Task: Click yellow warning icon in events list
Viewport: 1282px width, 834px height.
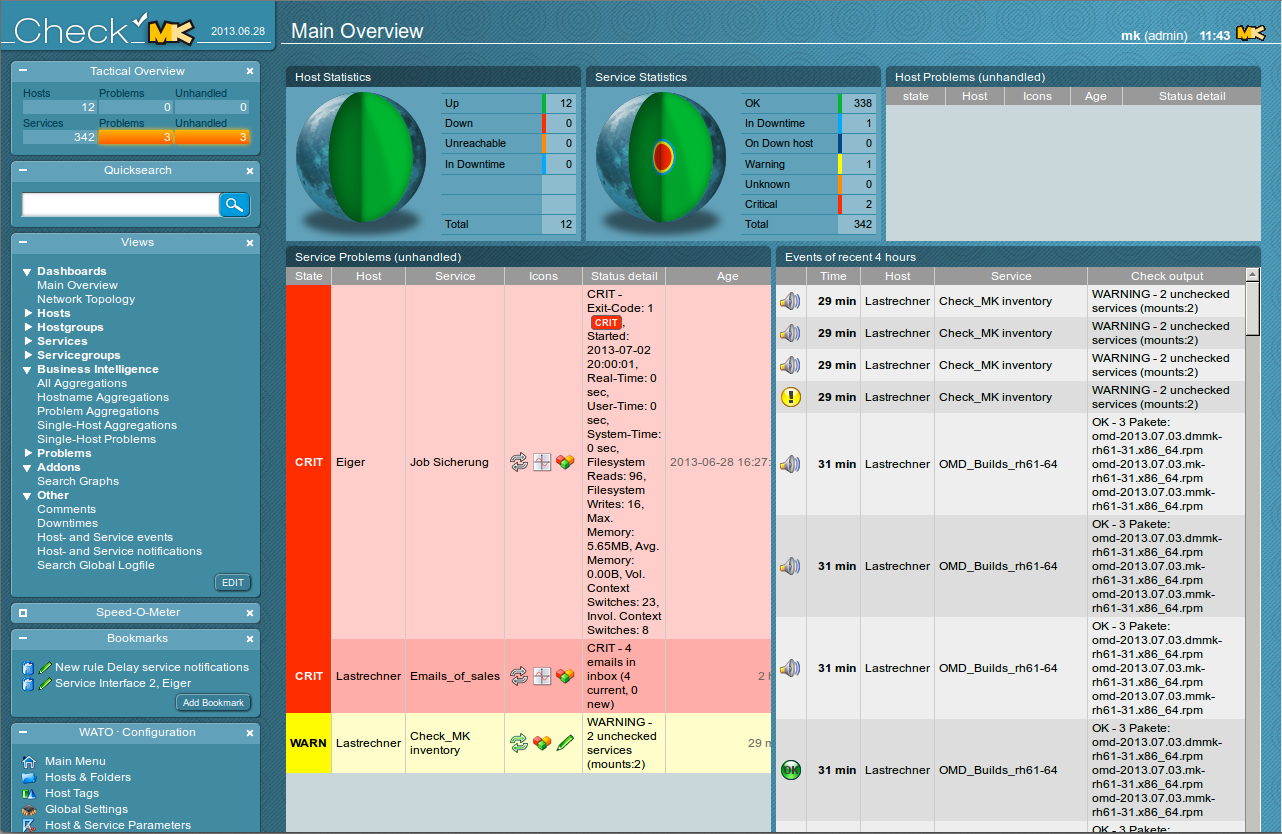Action: click(x=791, y=397)
